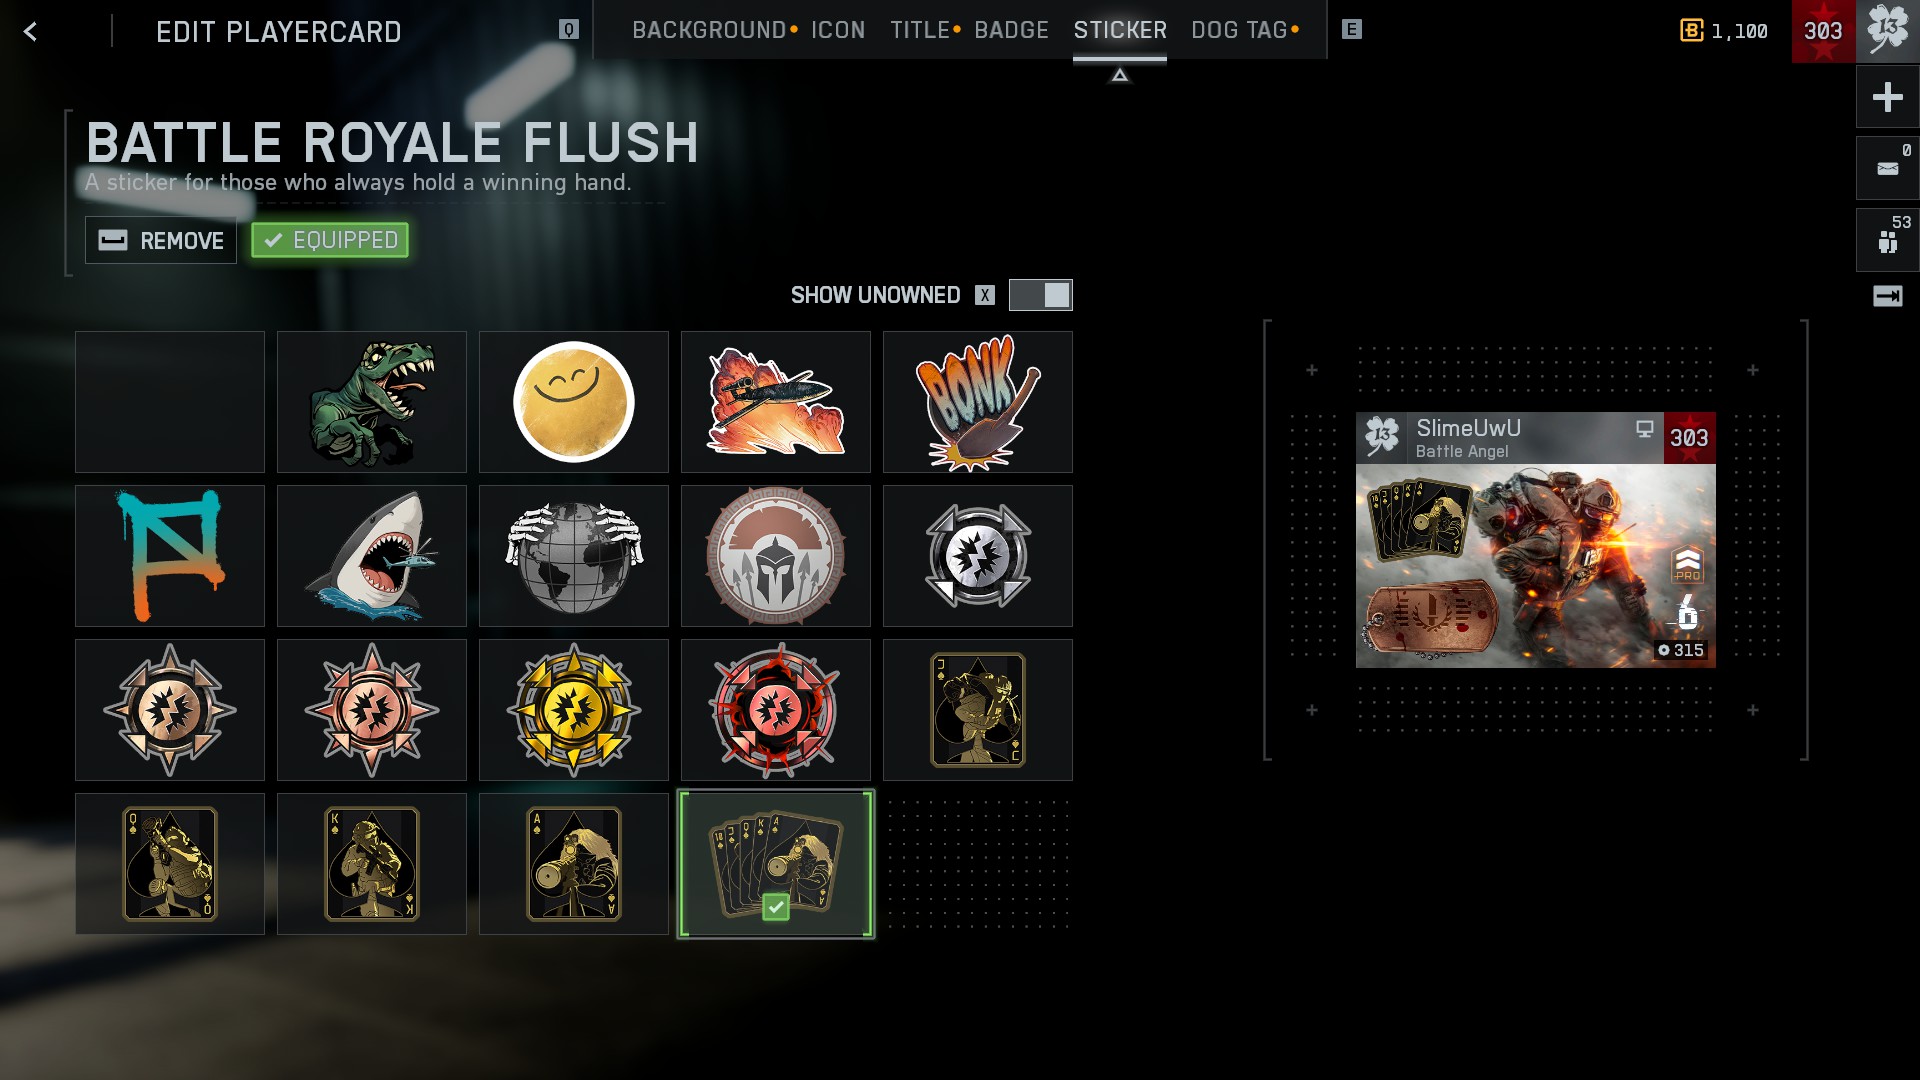The height and width of the screenshot is (1080, 1920).
Task: Remove the current sticker
Action: [x=161, y=240]
